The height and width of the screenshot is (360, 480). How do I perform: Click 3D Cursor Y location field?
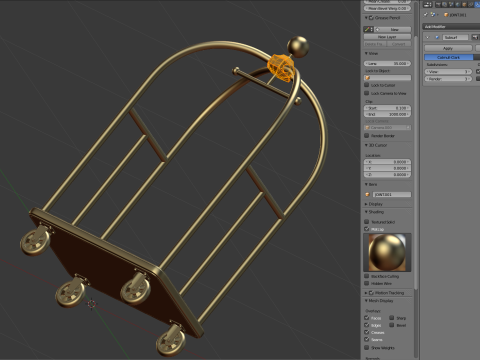[388, 168]
